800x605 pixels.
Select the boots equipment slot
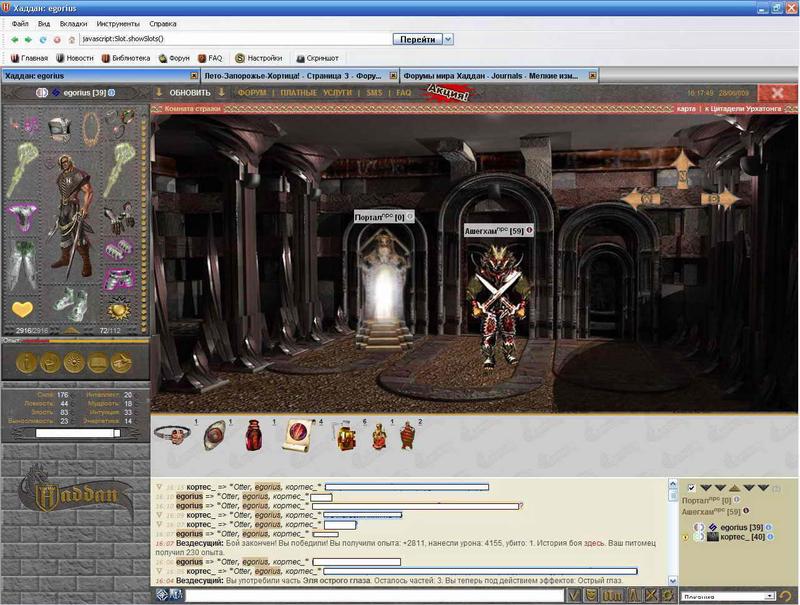(x=71, y=304)
